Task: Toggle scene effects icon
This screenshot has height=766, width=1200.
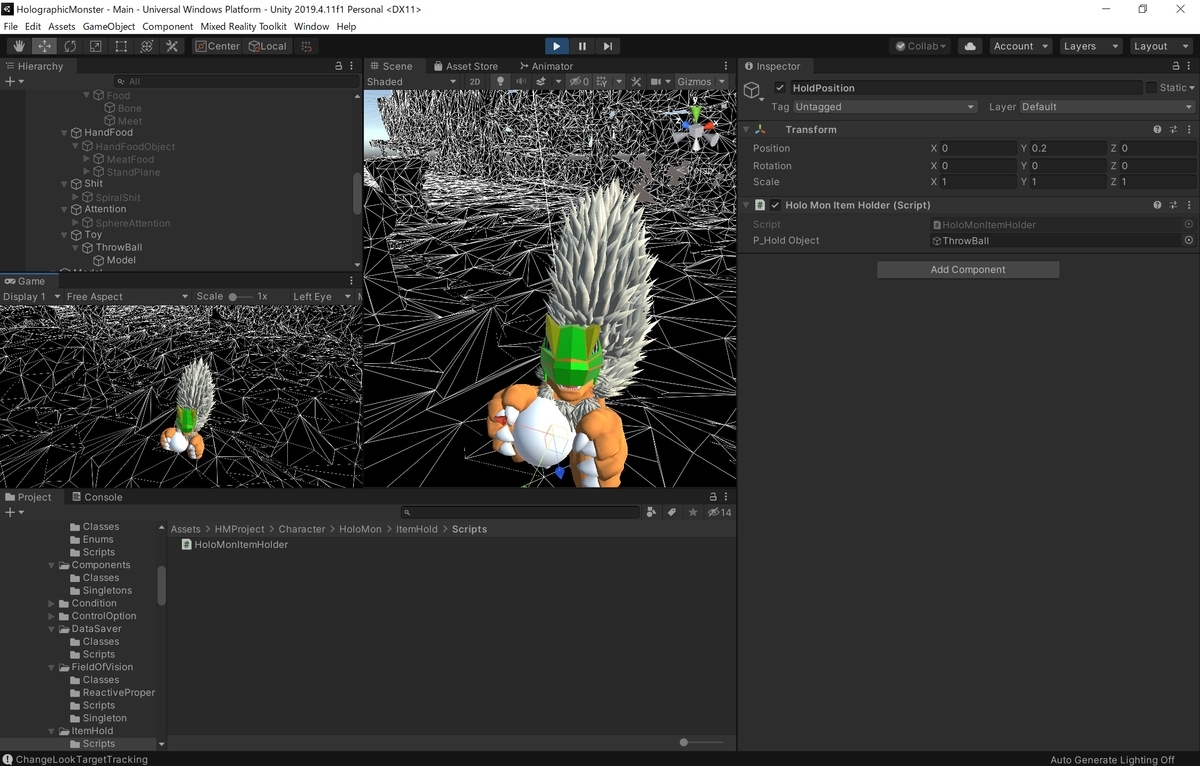Action: click(541, 82)
